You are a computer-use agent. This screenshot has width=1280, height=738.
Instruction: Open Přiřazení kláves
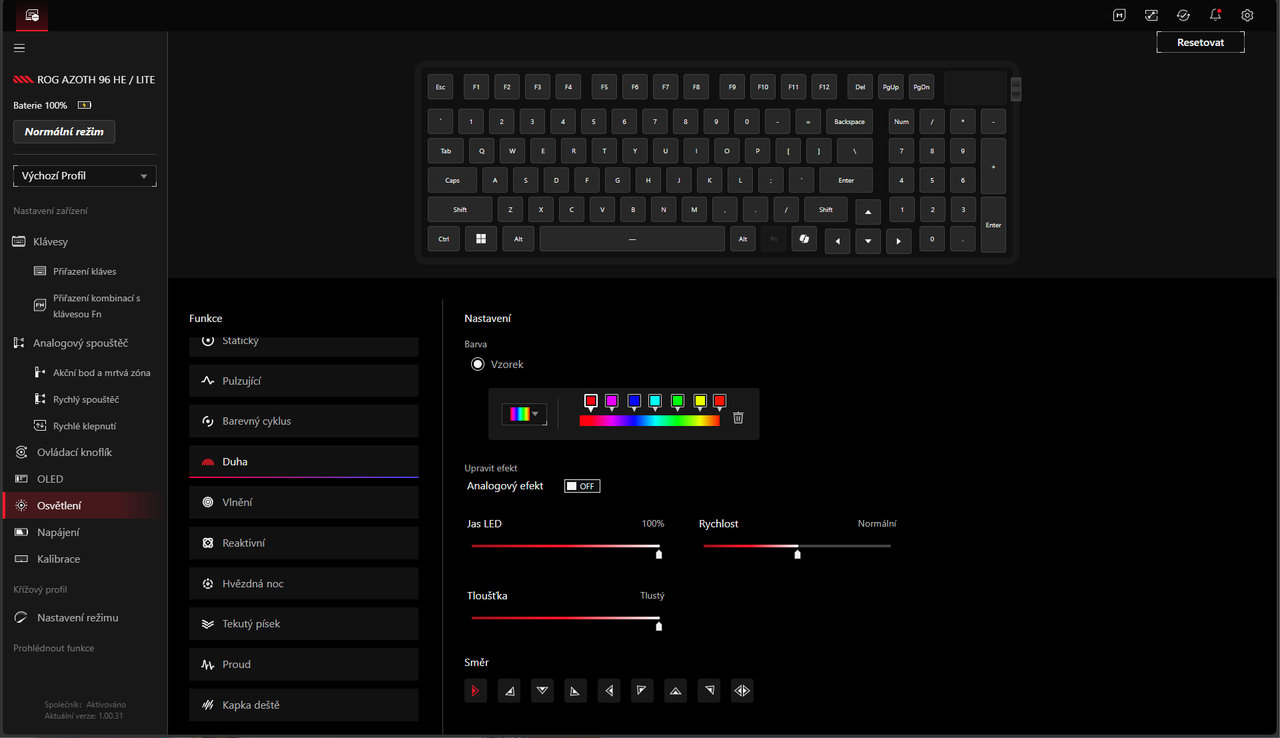click(84, 271)
